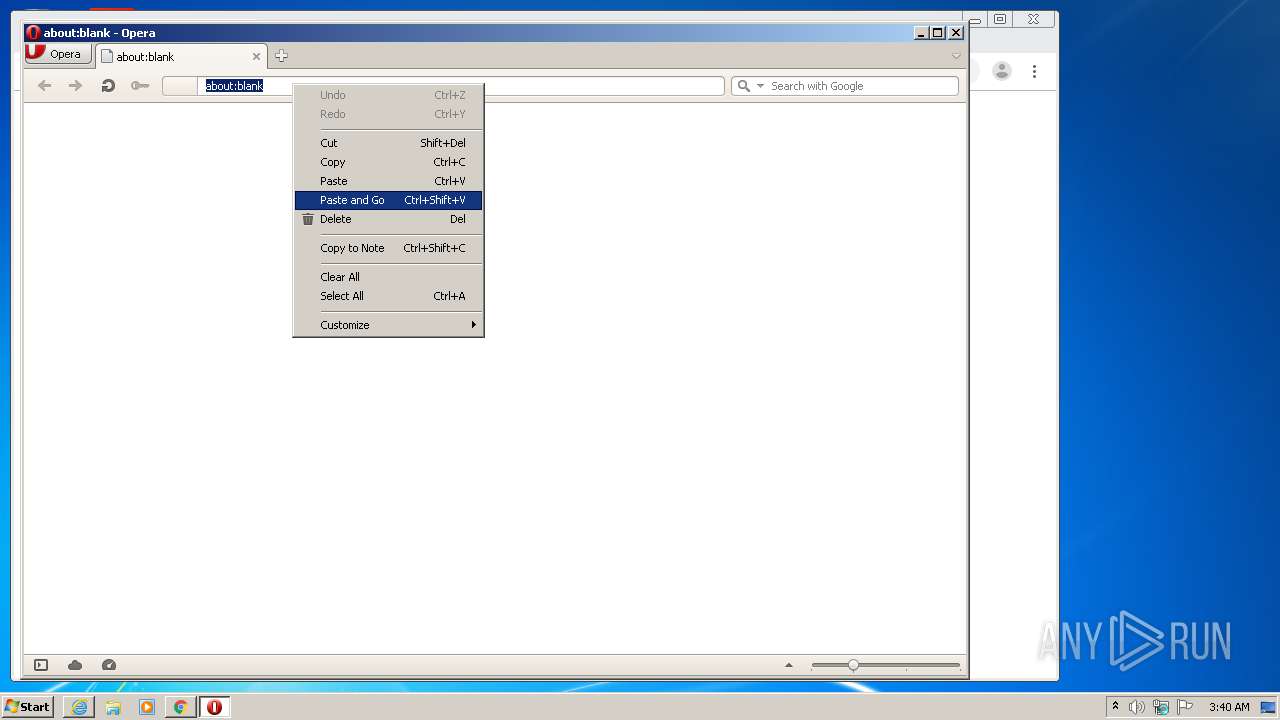Choose Cut from the context menu
Image resolution: width=1280 pixels, height=720 pixels.
pos(388,143)
